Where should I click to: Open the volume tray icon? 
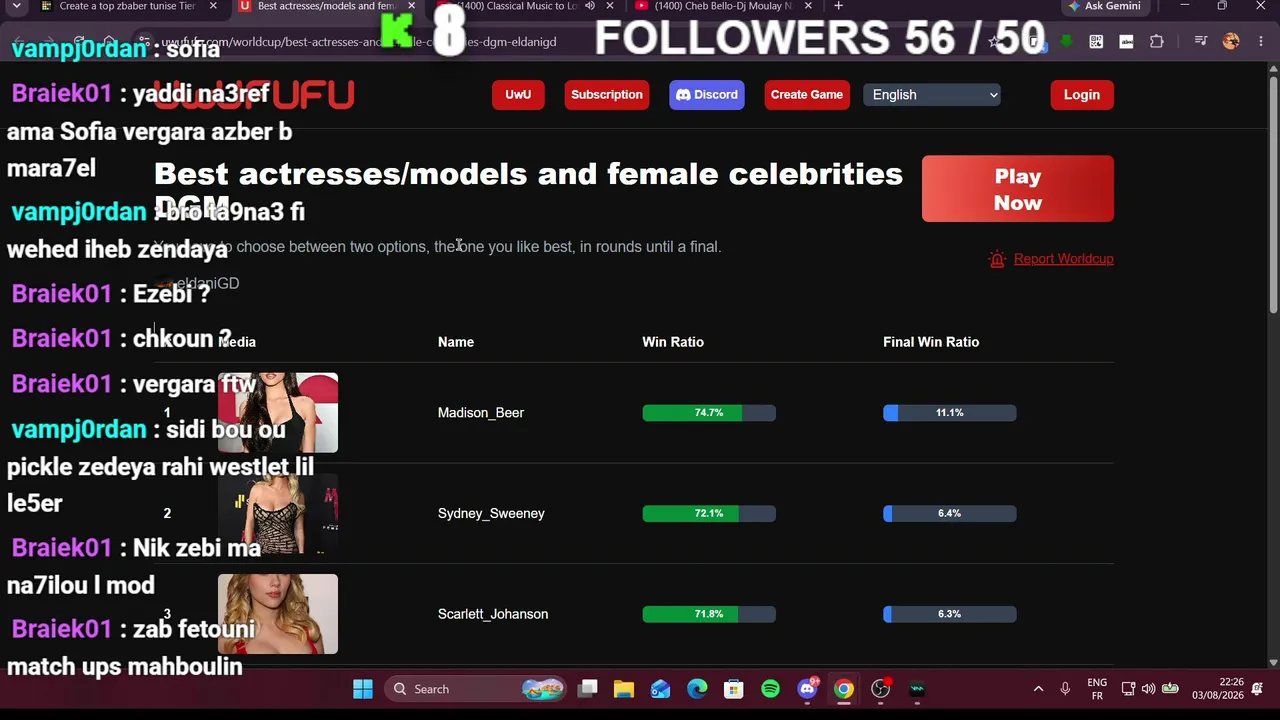click(1148, 689)
